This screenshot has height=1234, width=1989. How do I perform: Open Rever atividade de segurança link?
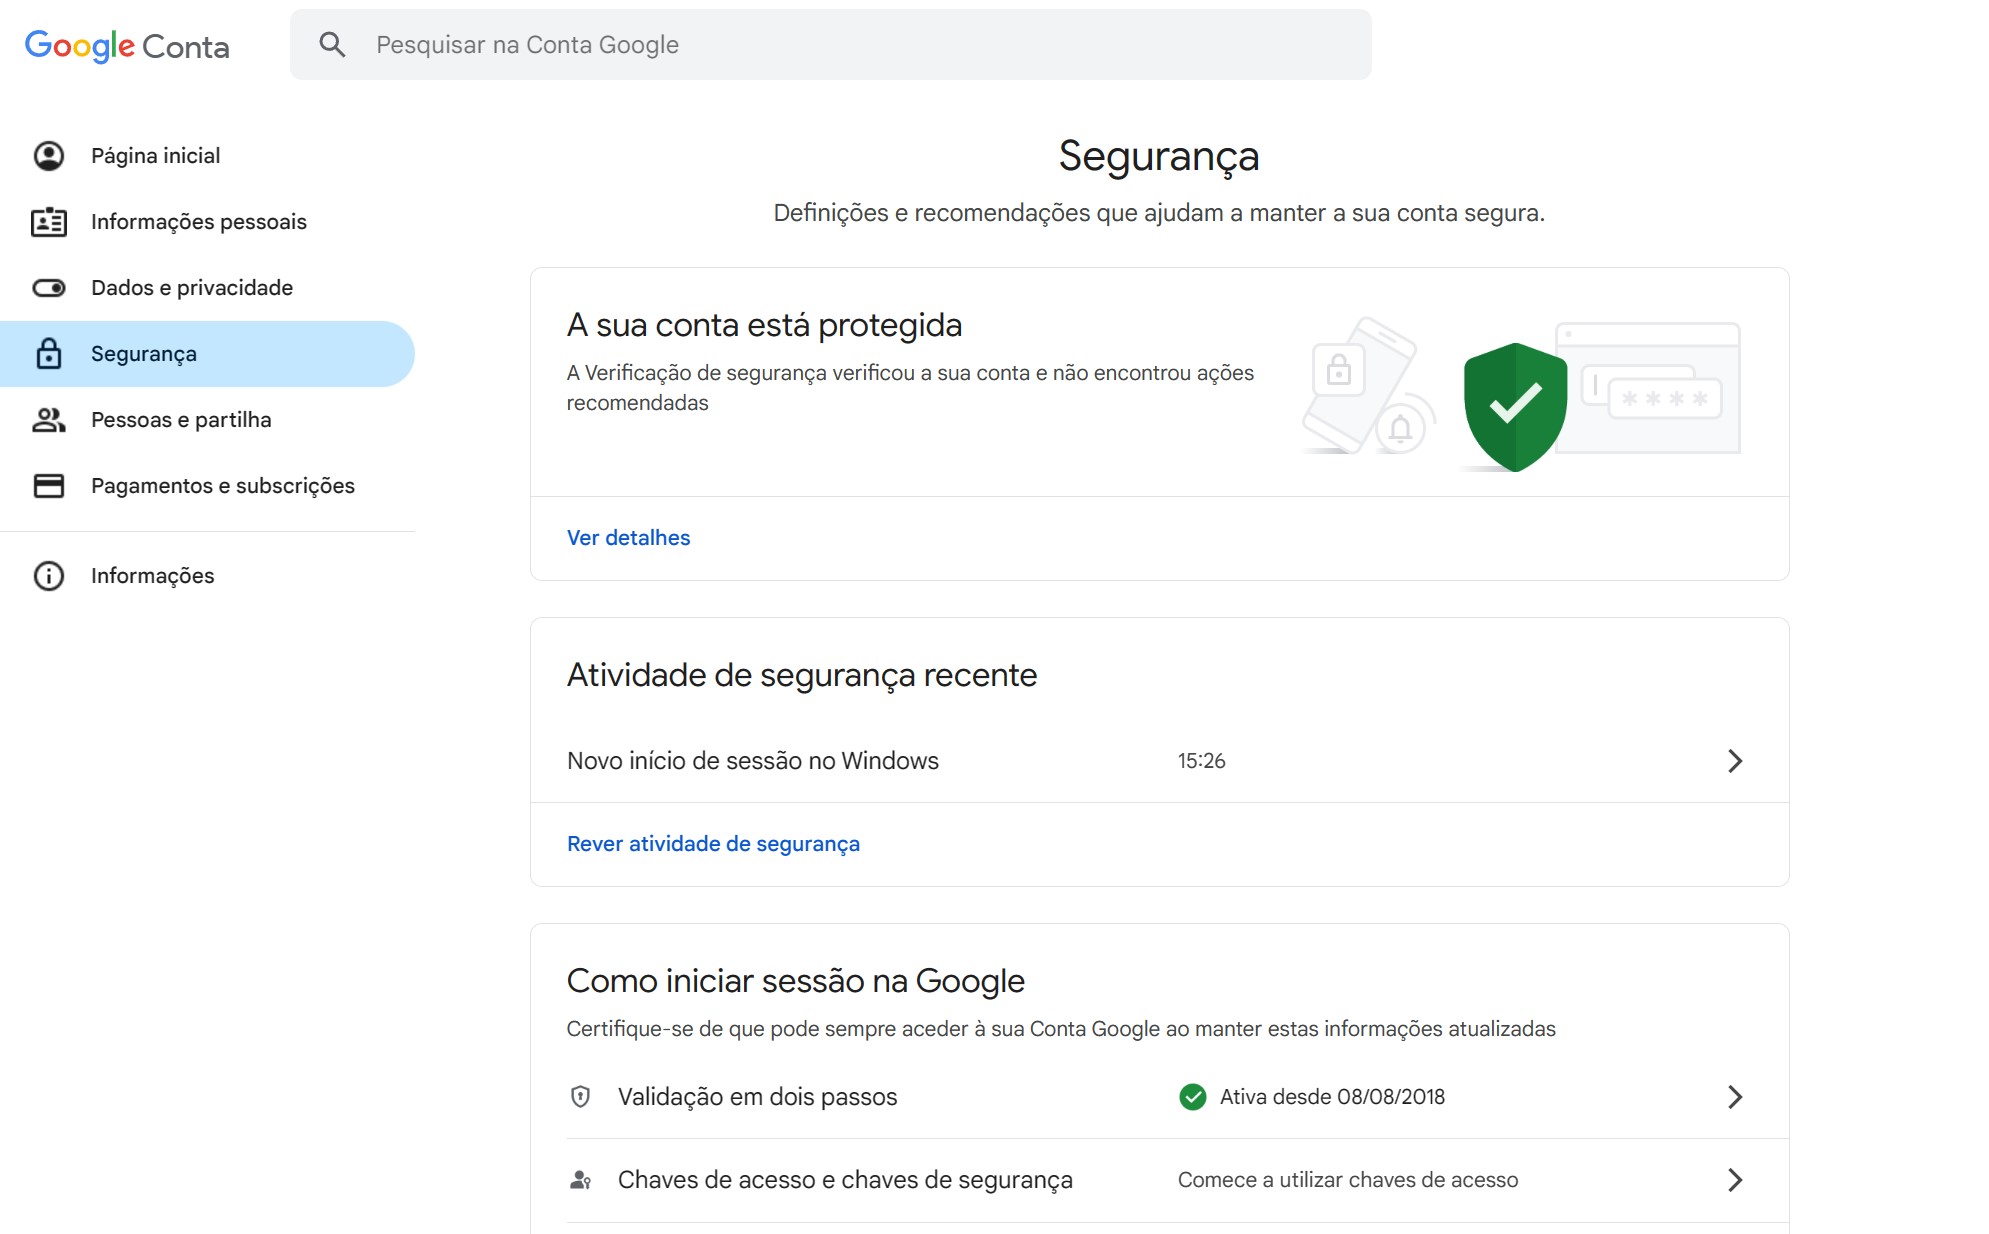click(713, 844)
